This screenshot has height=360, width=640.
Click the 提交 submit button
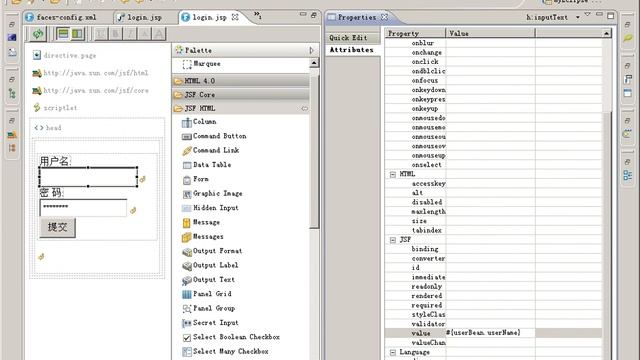pyautogui.click(x=58, y=227)
